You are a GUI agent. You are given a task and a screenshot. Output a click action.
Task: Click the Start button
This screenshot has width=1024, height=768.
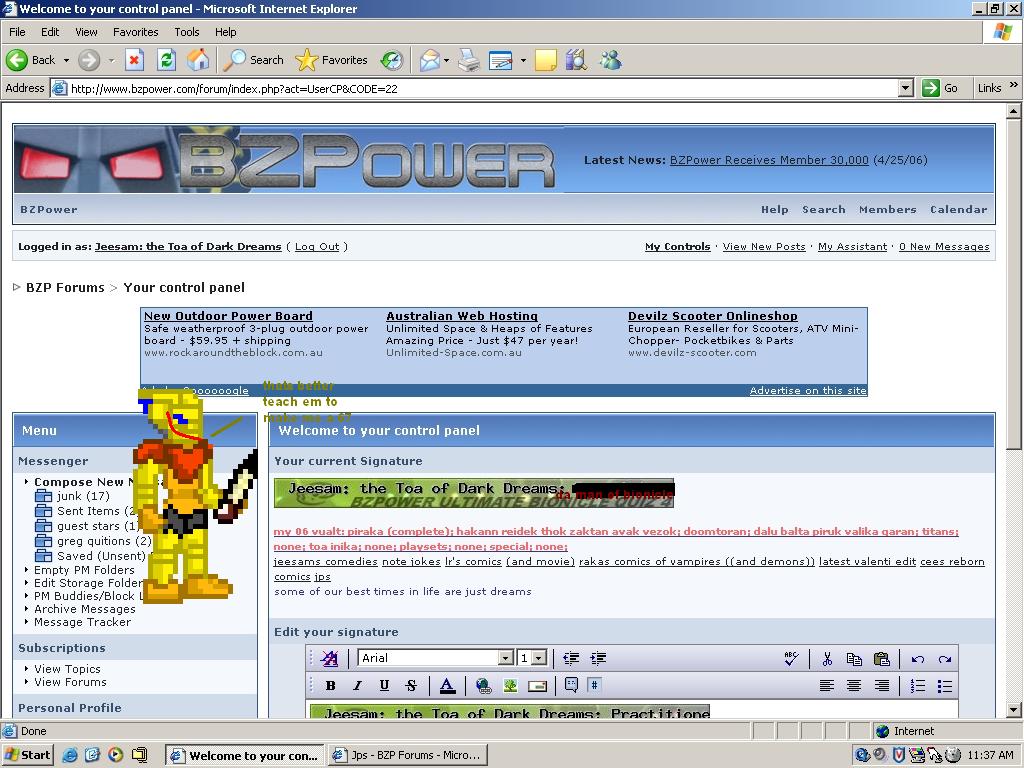point(27,755)
